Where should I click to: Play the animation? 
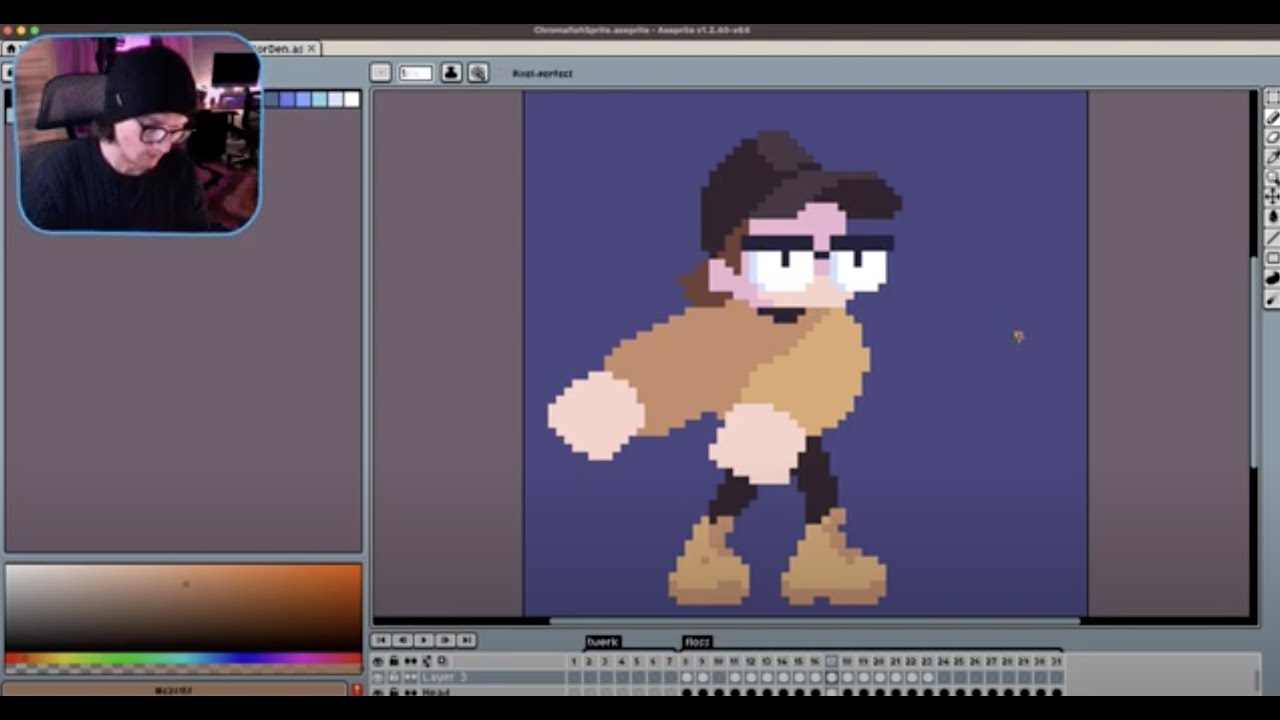point(423,640)
